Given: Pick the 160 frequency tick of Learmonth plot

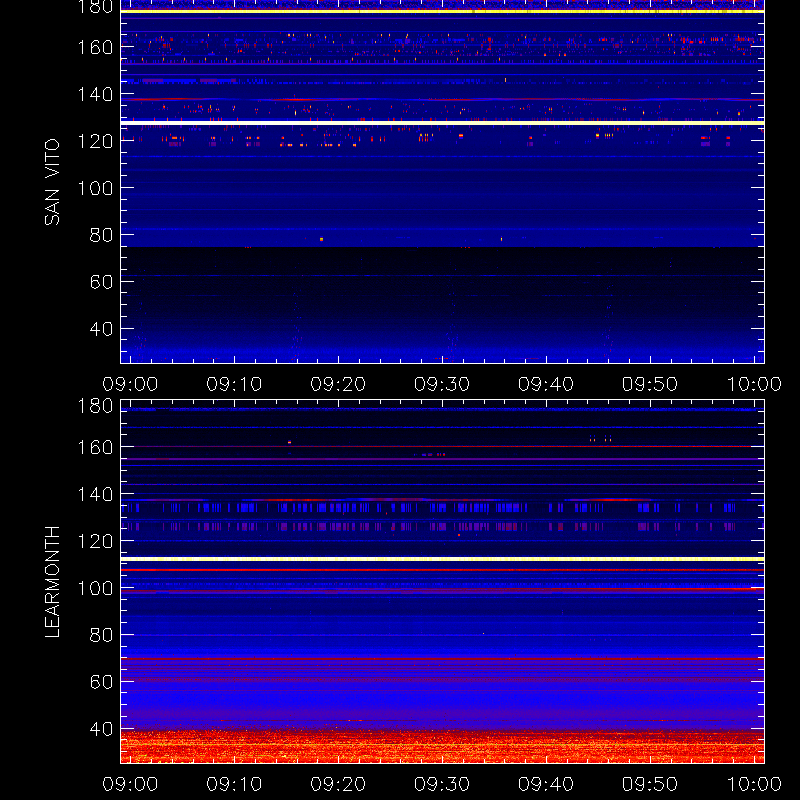Looking at the screenshot, I should 95,447.
